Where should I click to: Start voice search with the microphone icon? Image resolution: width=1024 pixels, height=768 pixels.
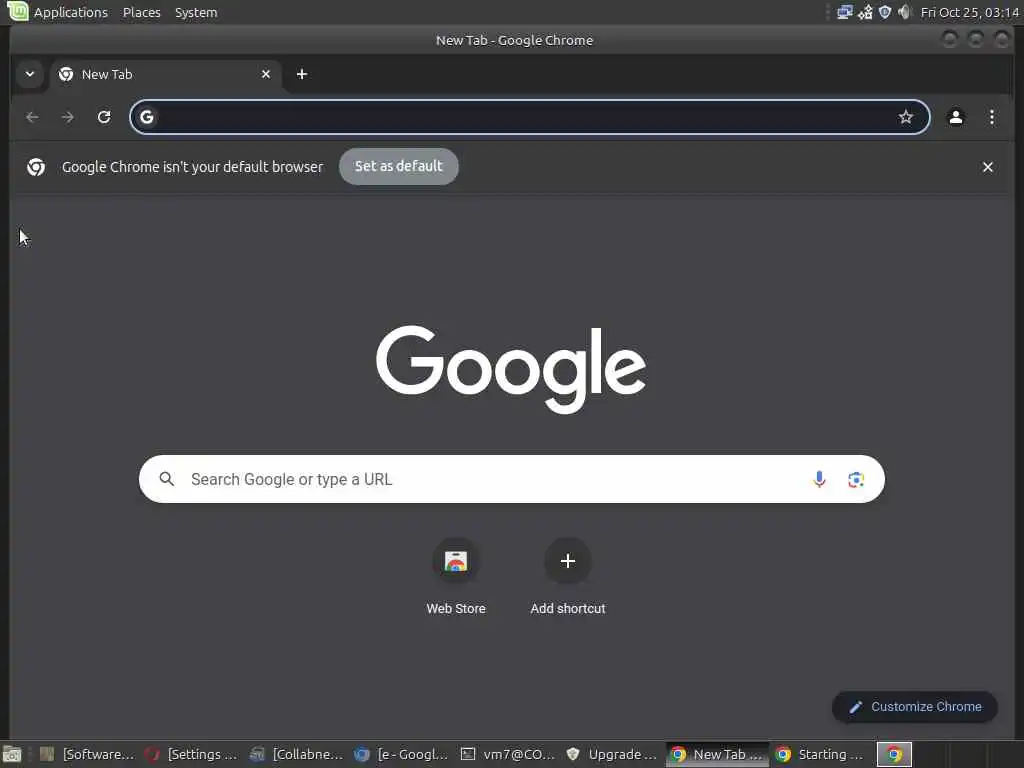[819, 479]
